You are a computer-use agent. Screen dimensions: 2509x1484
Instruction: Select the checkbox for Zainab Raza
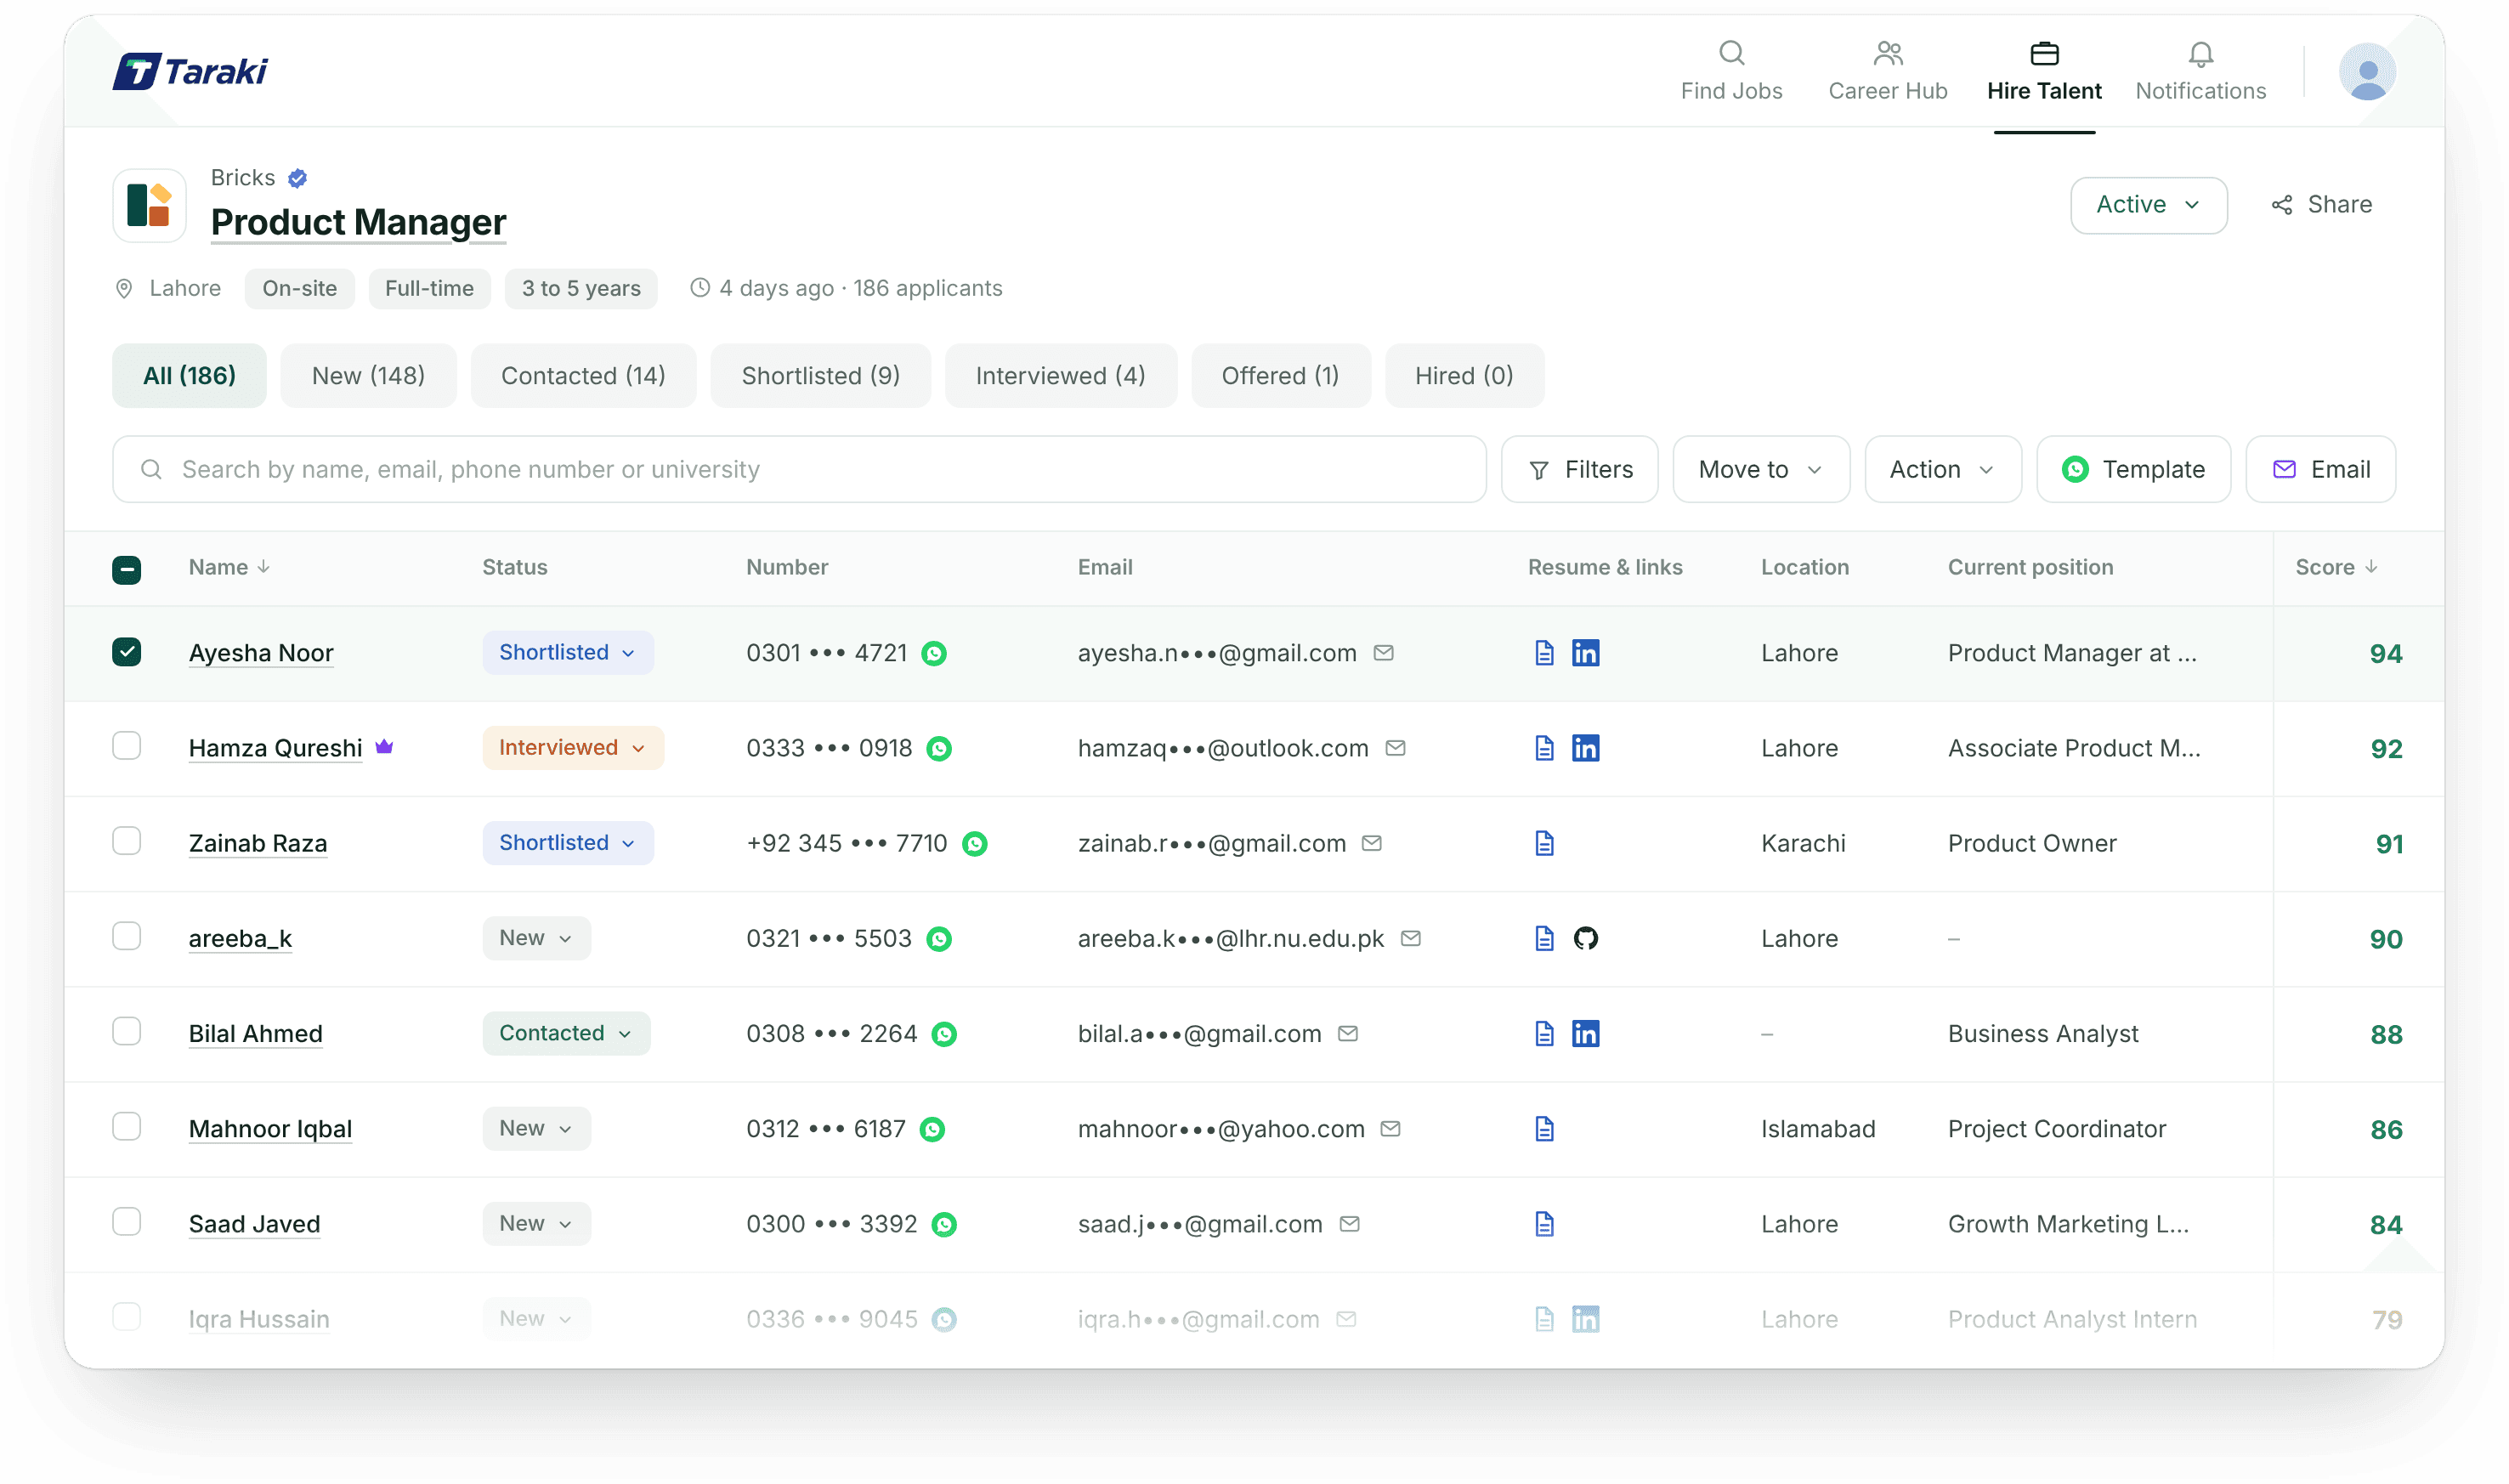(x=127, y=841)
